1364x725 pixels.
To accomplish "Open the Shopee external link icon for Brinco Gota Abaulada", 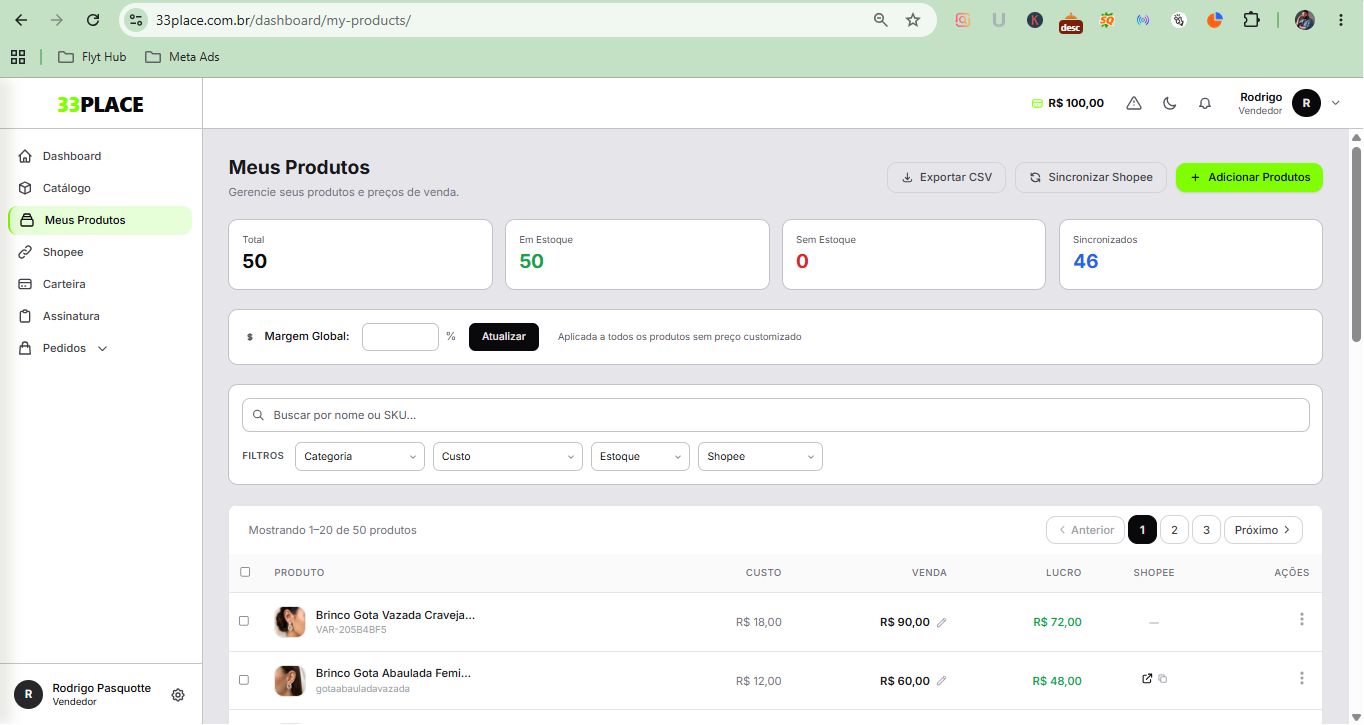I will (1147, 679).
